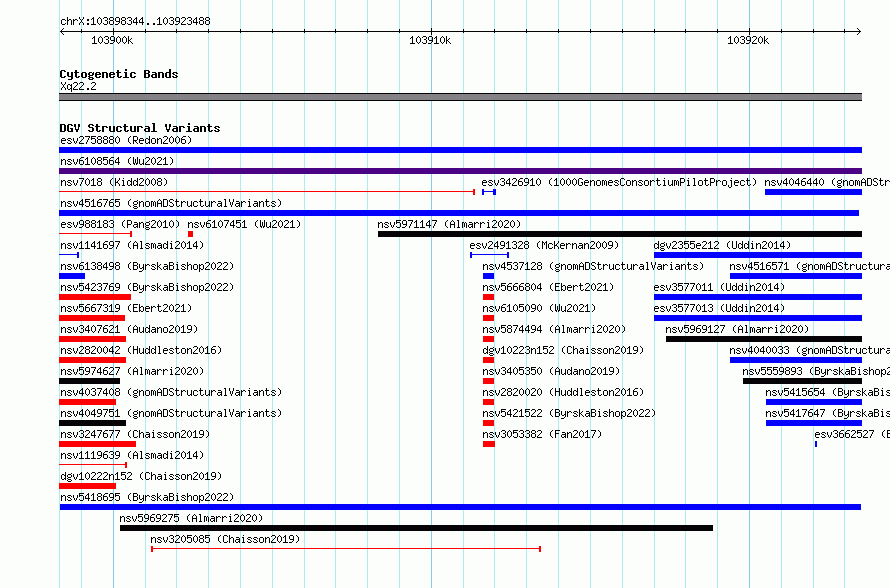
Task: Open the nsv4516765 (gnomADStructuralVariants) entry
Action: [x=171, y=203]
